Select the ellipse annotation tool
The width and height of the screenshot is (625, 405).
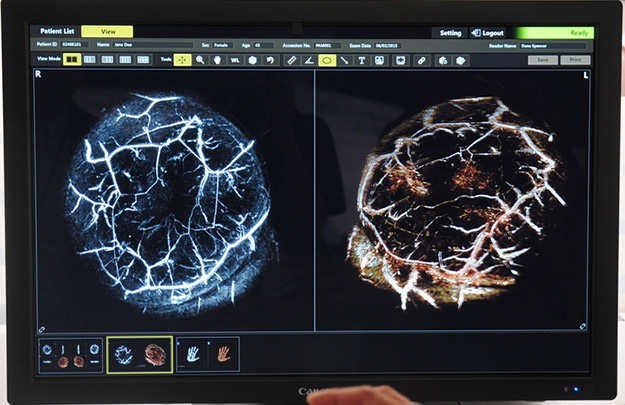click(327, 60)
